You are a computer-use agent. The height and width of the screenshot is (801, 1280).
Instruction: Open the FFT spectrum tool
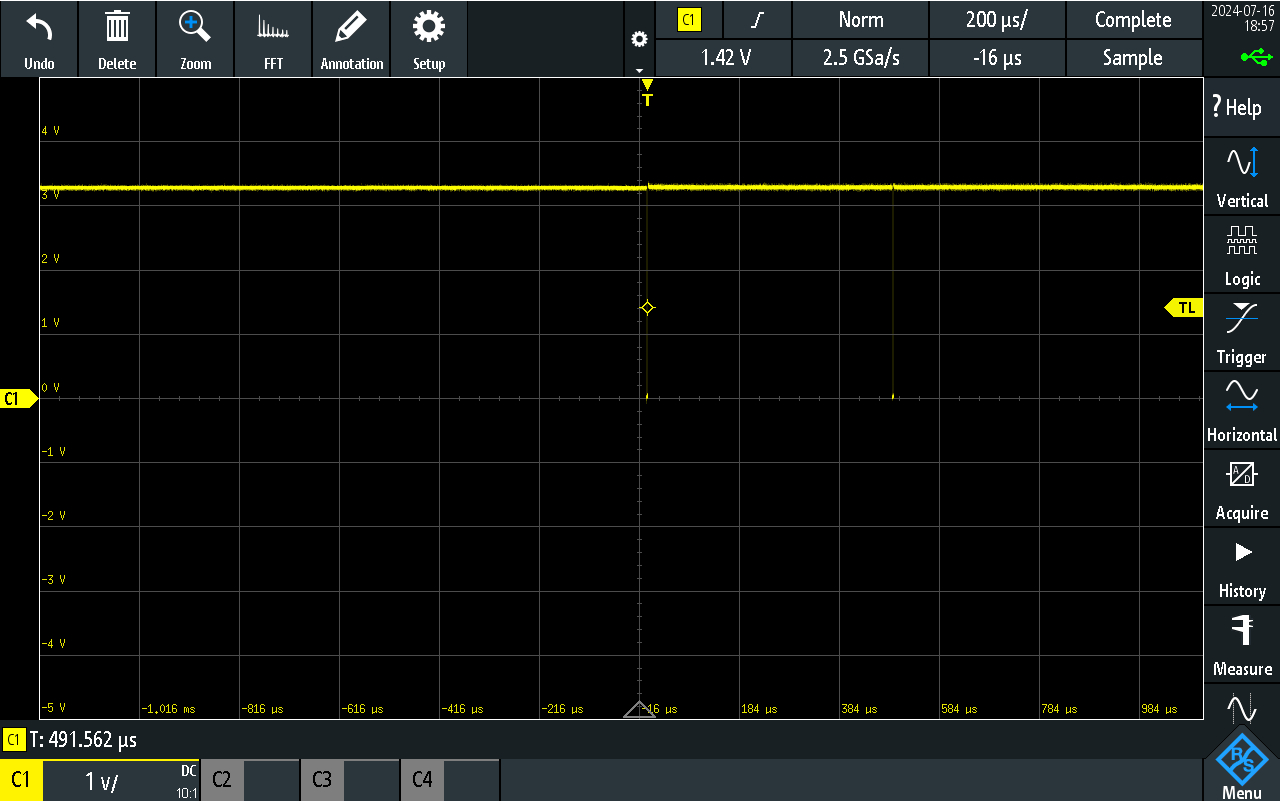[x=273, y=27]
